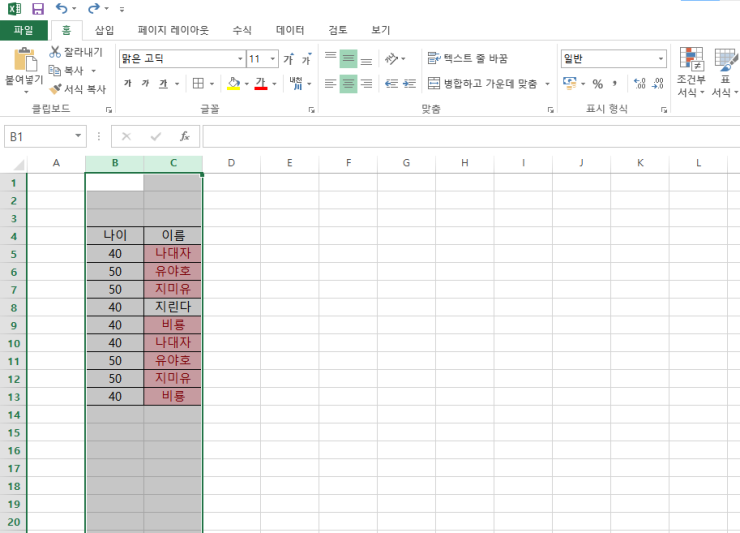Image resolution: width=740 pixels, height=533 pixels.
Task: Click the Increase Decimal icon
Action: point(639,84)
